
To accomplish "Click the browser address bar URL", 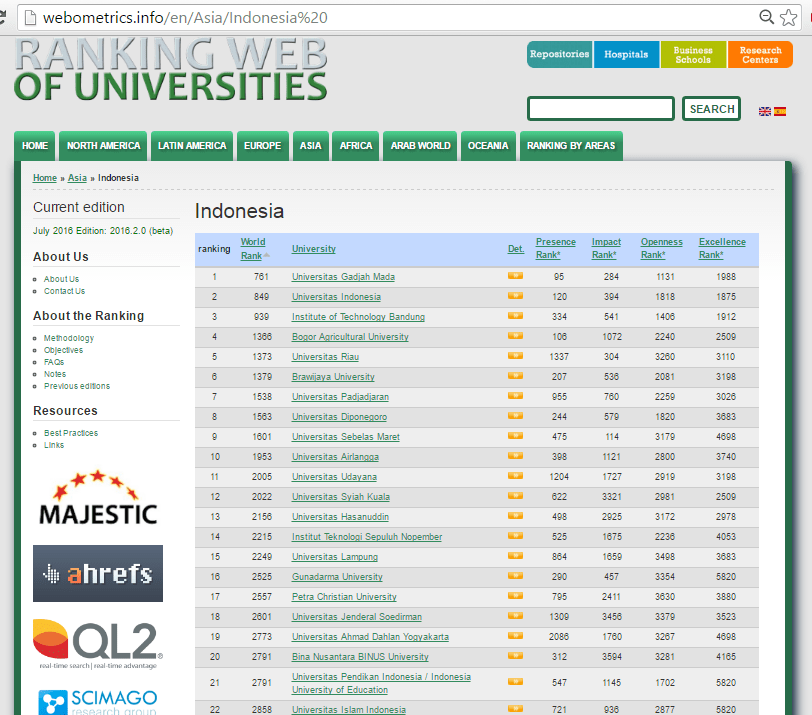I will click(185, 18).
